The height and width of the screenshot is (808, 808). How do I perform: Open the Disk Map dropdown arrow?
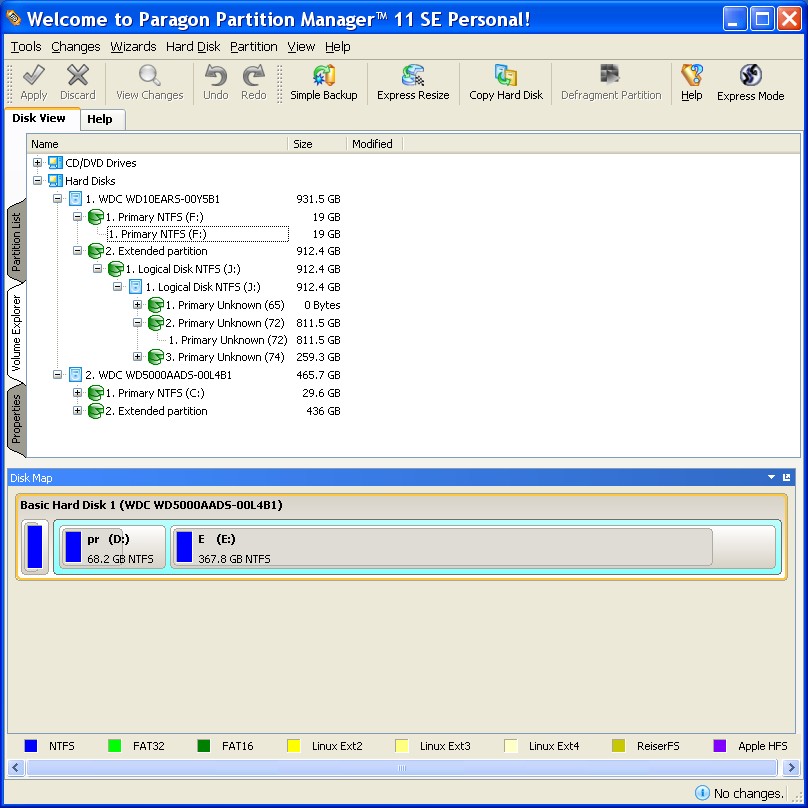771,477
